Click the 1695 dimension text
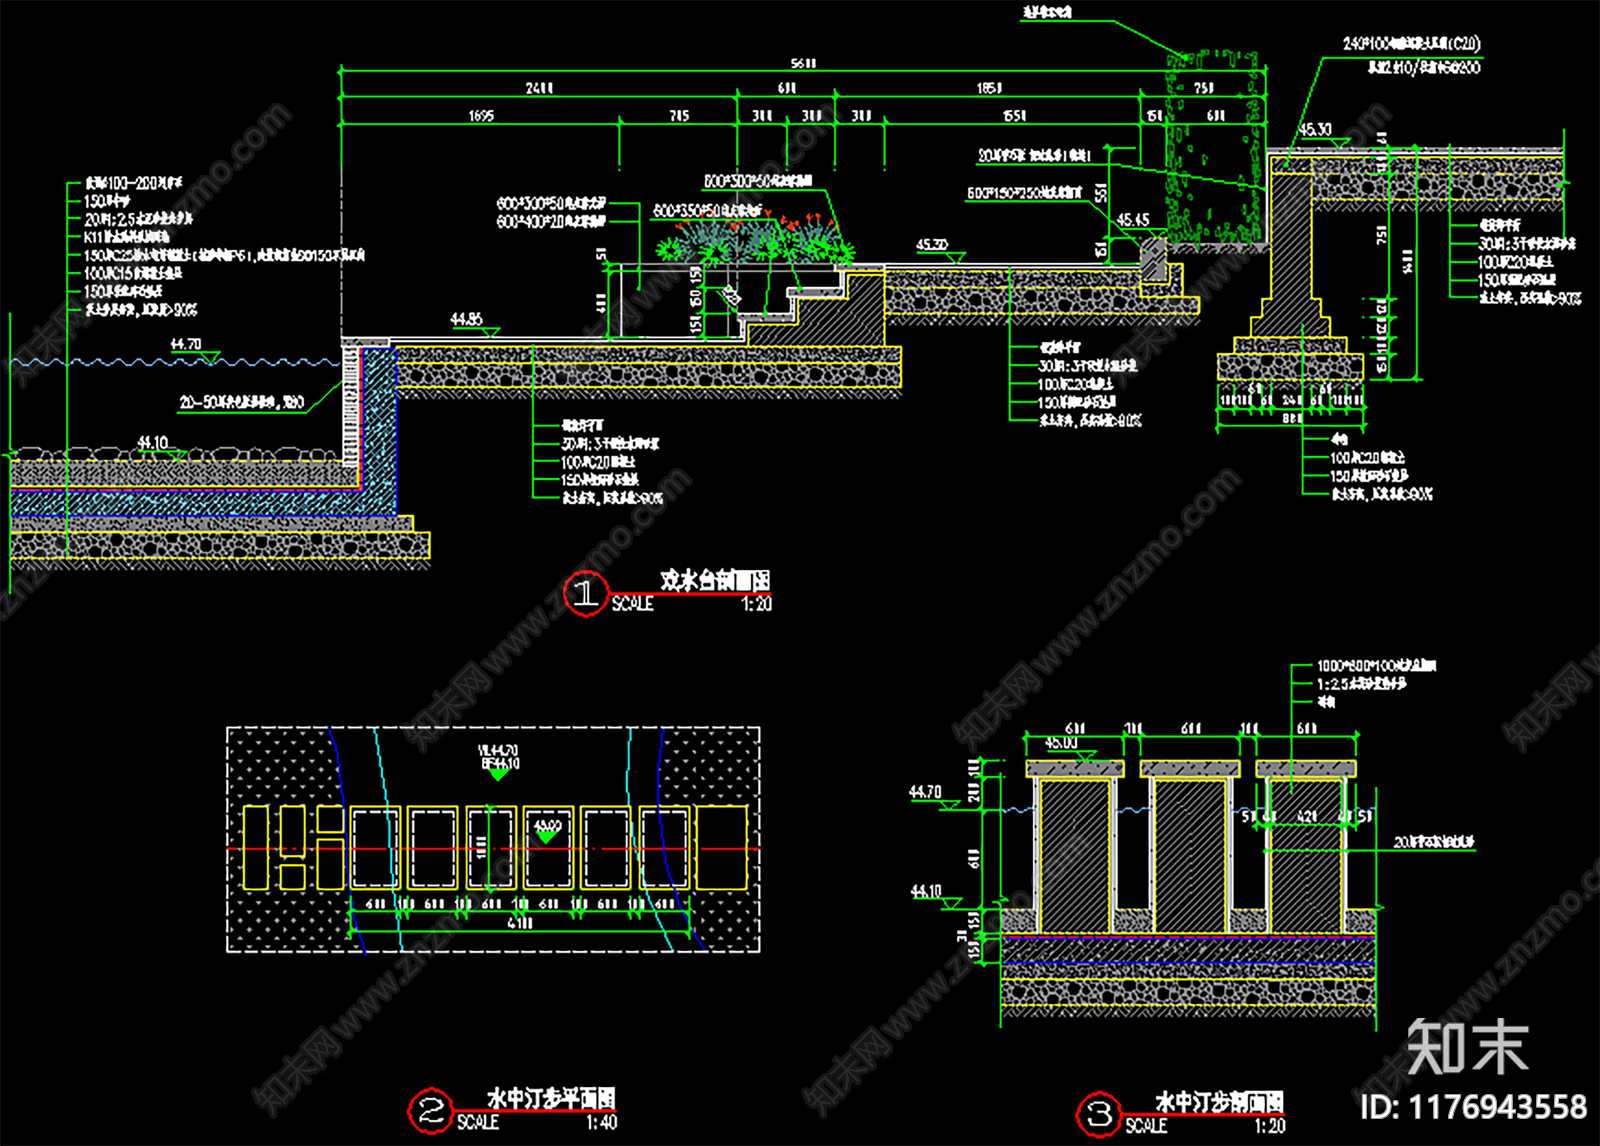Image resolution: width=1600 pixels, height=1146 pixels. [x=481, y=116]
